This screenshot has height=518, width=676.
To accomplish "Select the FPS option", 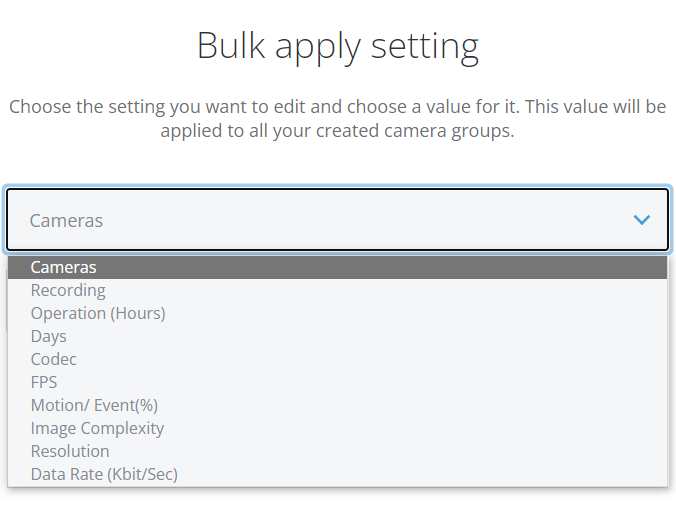I will pos(44,382).
